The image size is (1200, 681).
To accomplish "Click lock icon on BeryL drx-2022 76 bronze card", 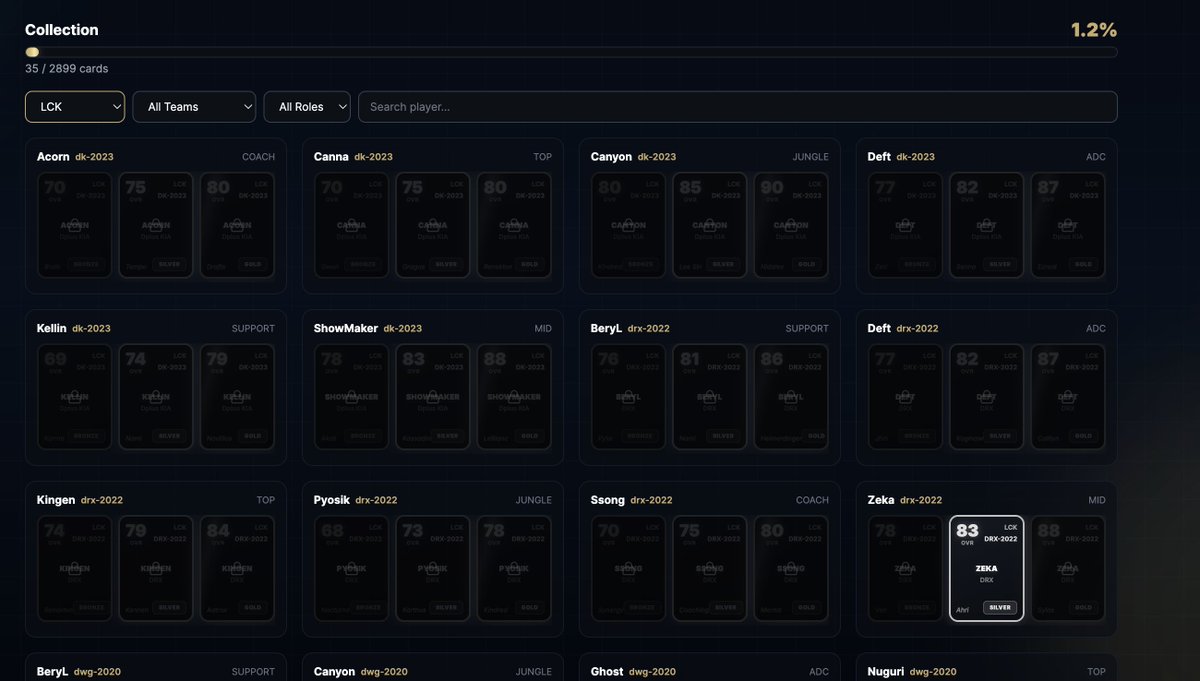I will point(629,398).
